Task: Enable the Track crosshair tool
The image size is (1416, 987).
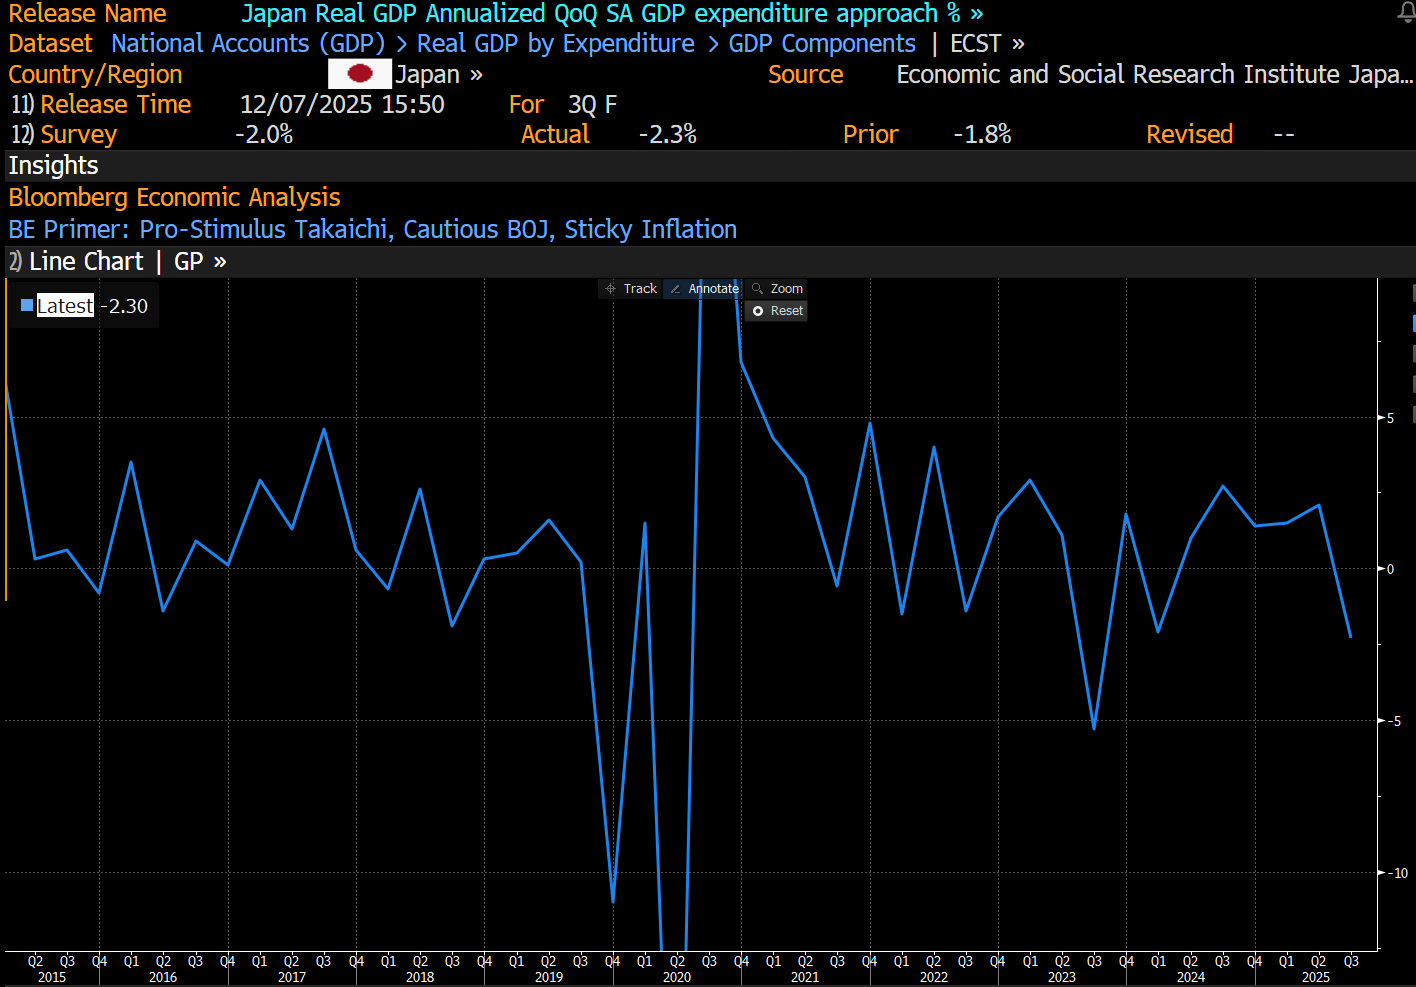Action: coord(631,288)
